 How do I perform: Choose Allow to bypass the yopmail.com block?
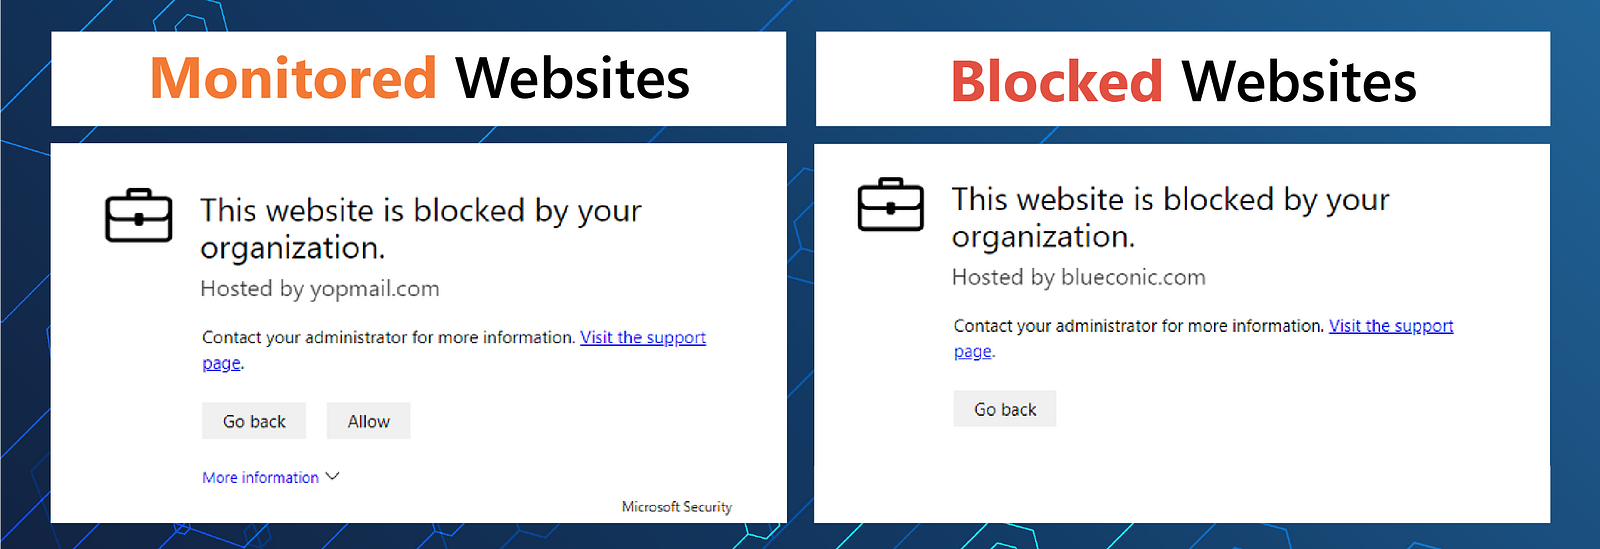[368, 421]
